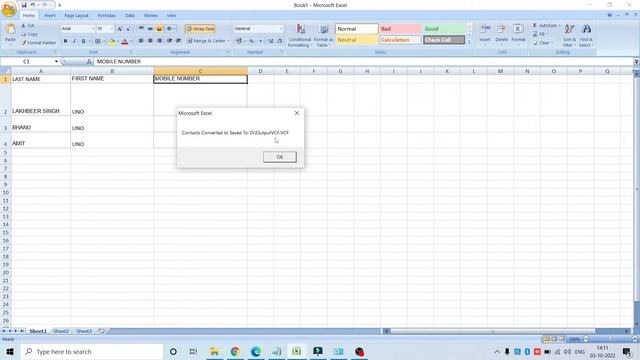Align text left
The image size is (640, 360).
[141, 41]
